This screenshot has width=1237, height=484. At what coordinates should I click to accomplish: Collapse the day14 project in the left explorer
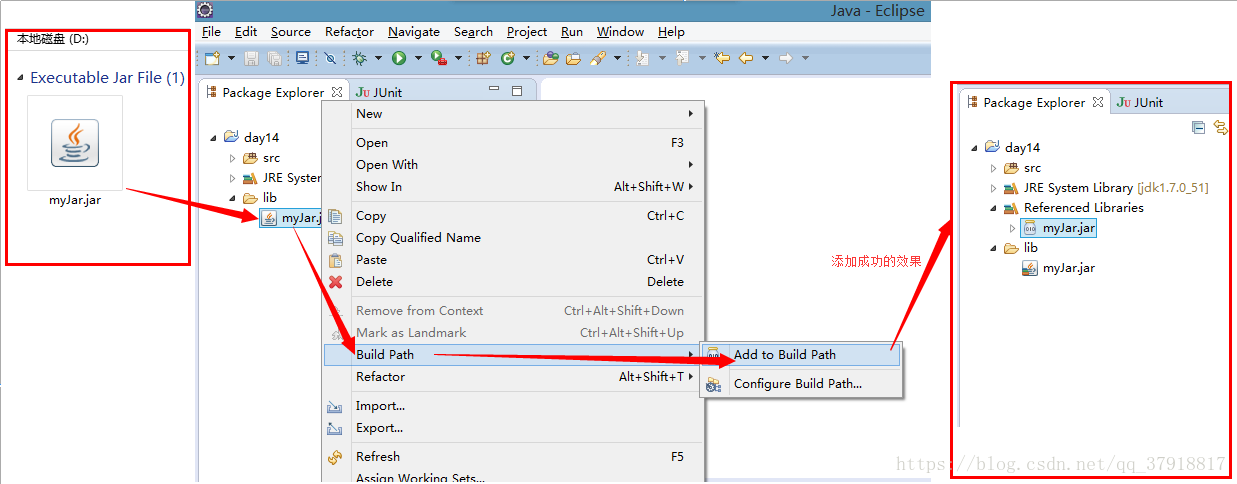click(x=215, y=138)
